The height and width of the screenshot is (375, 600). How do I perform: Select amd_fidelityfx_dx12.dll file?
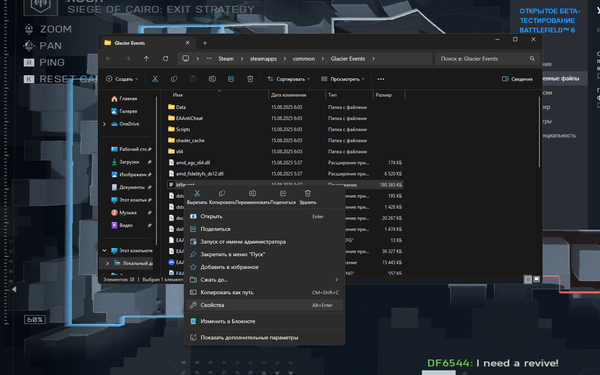[200, 174]
